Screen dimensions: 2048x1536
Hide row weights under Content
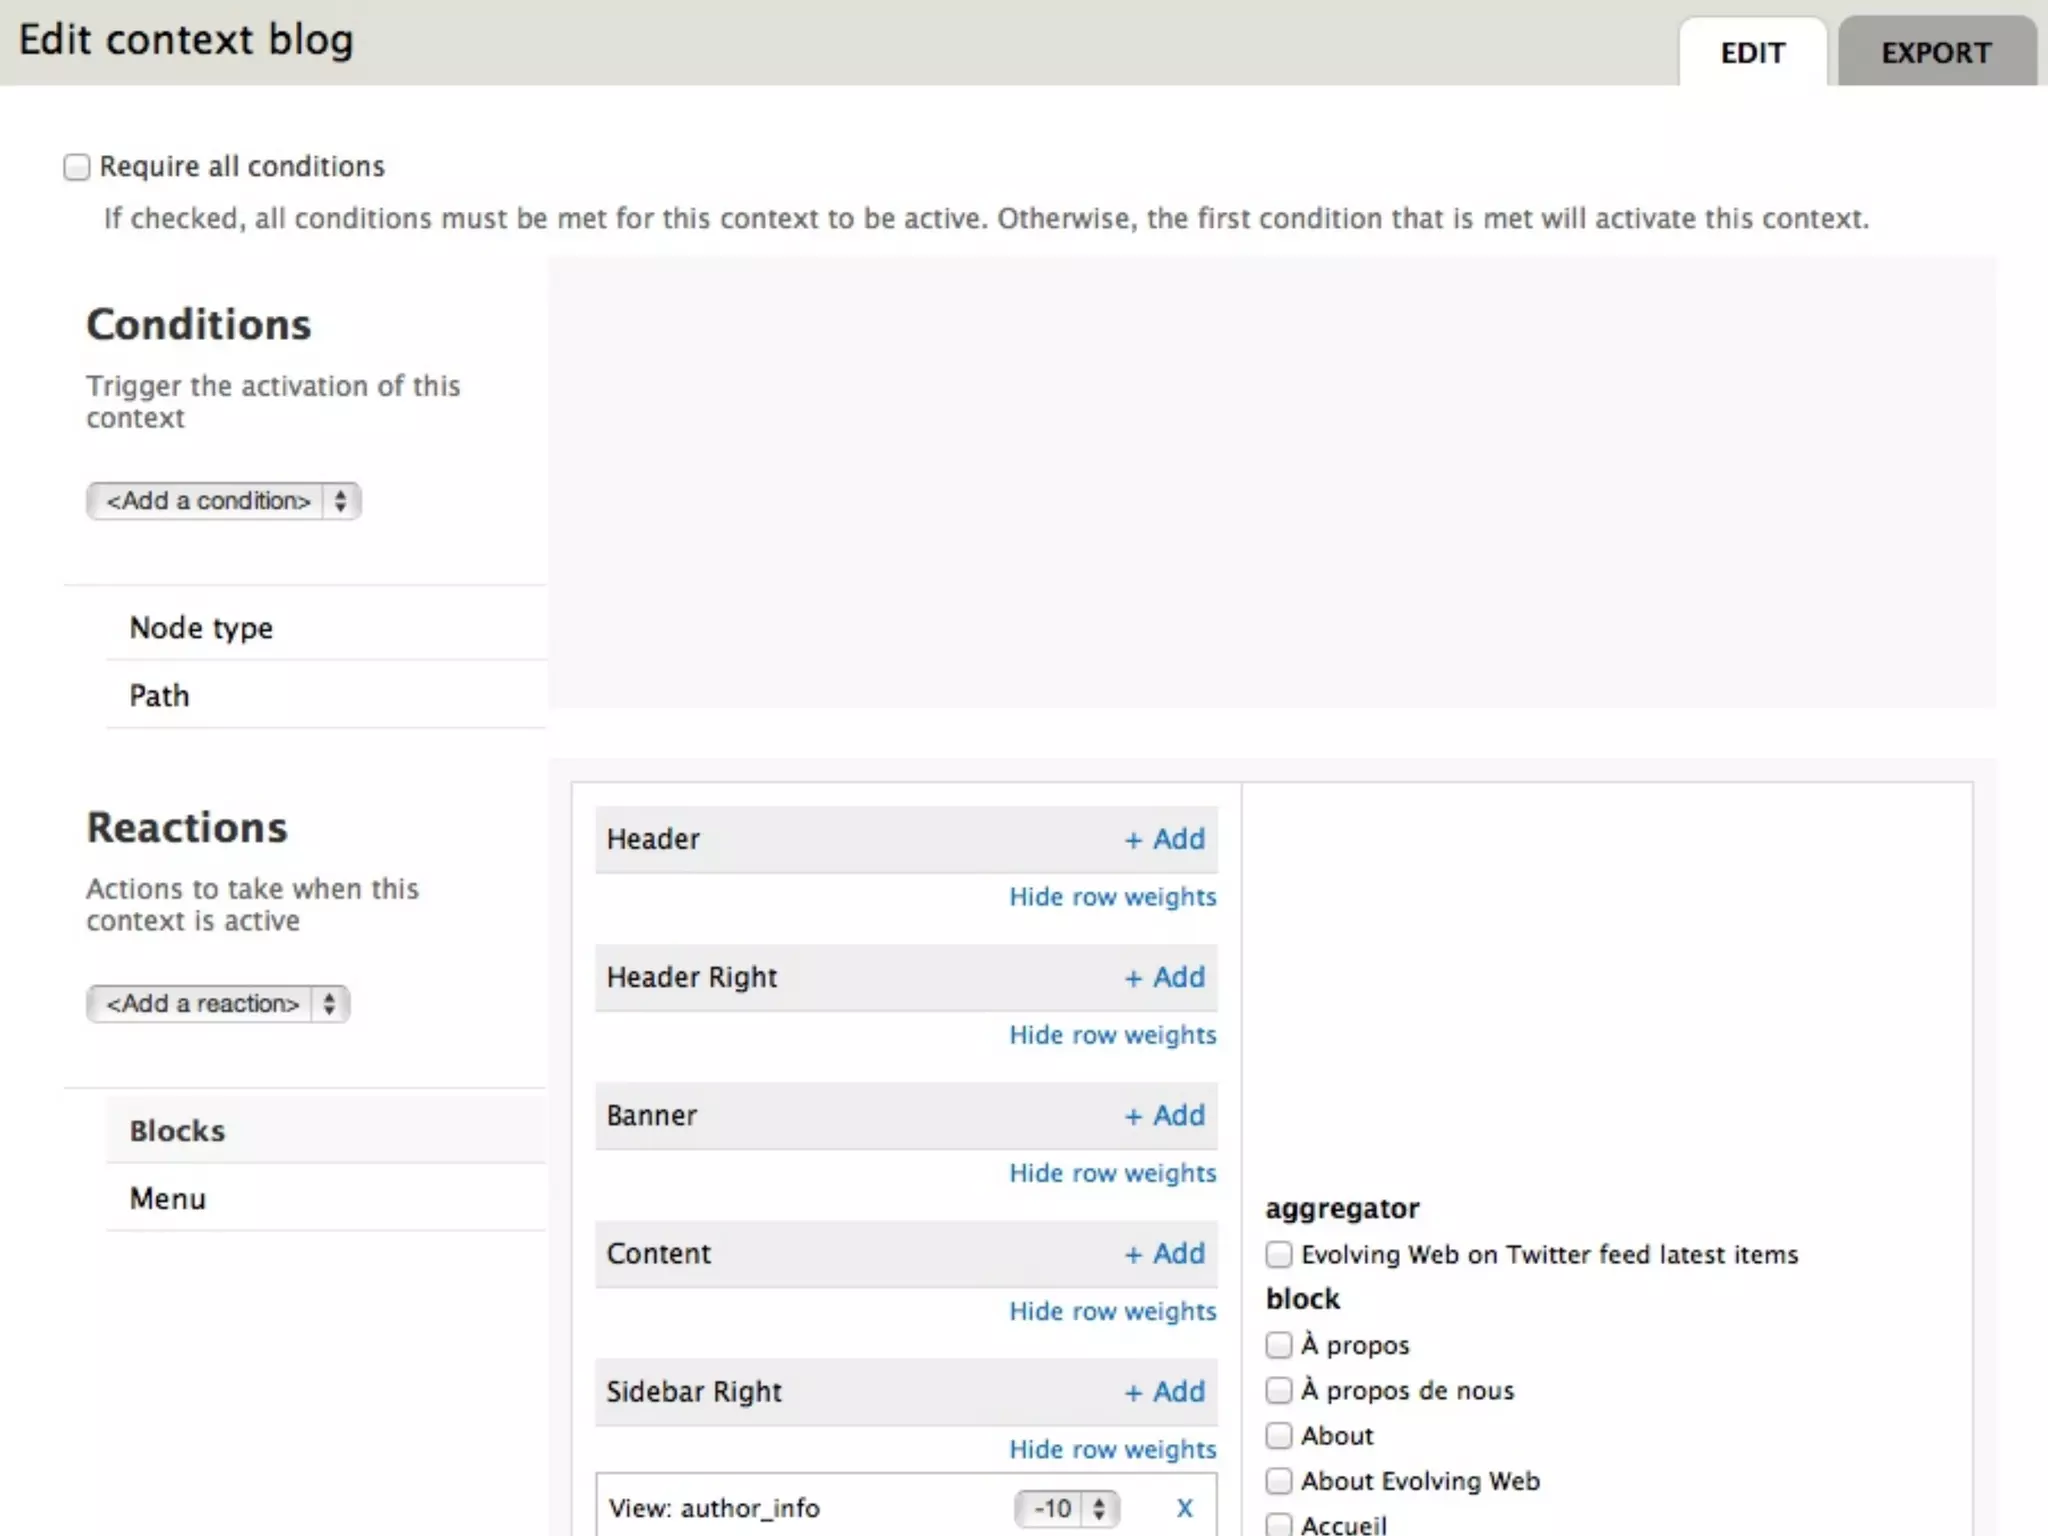click(1112, 1311)
